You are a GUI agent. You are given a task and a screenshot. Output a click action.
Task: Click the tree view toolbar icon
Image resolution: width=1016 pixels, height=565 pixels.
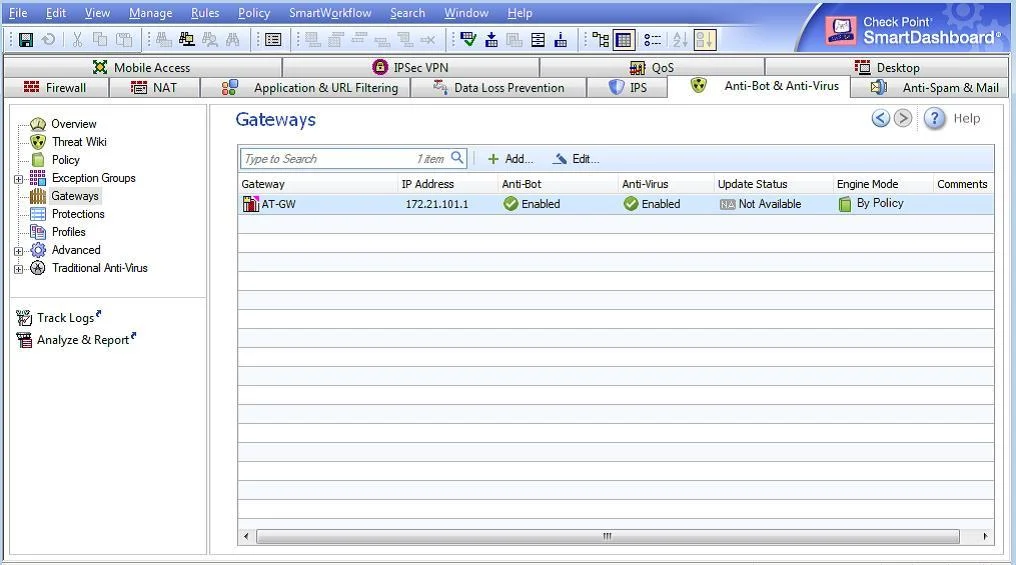click(601, 40)
